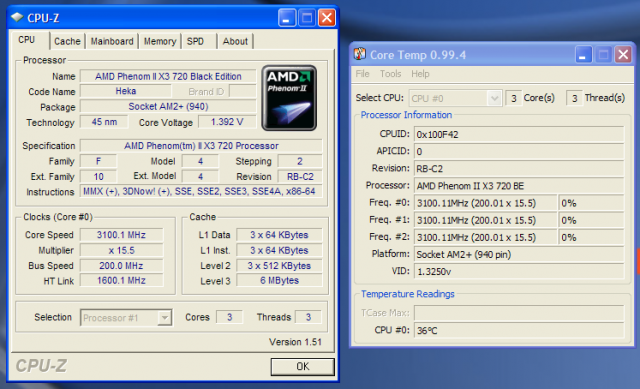Viewport: 640px width, 389px height.
Task: Click the Freq. #1 frequency field
Action: [486, 220]
